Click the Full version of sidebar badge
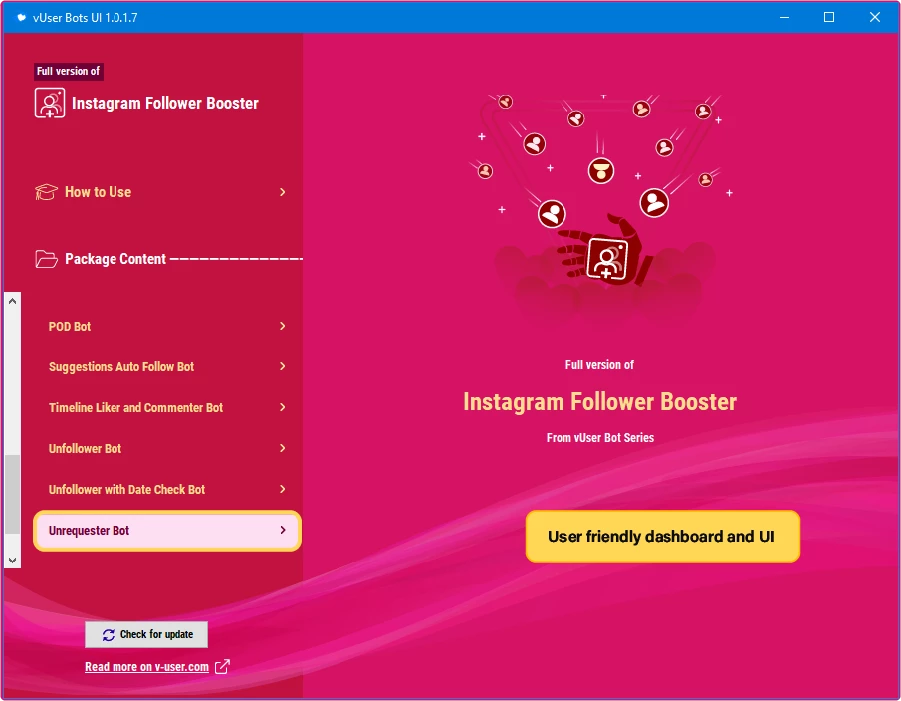Viewport: 901px width, 701px height. (x=69, y=71)
